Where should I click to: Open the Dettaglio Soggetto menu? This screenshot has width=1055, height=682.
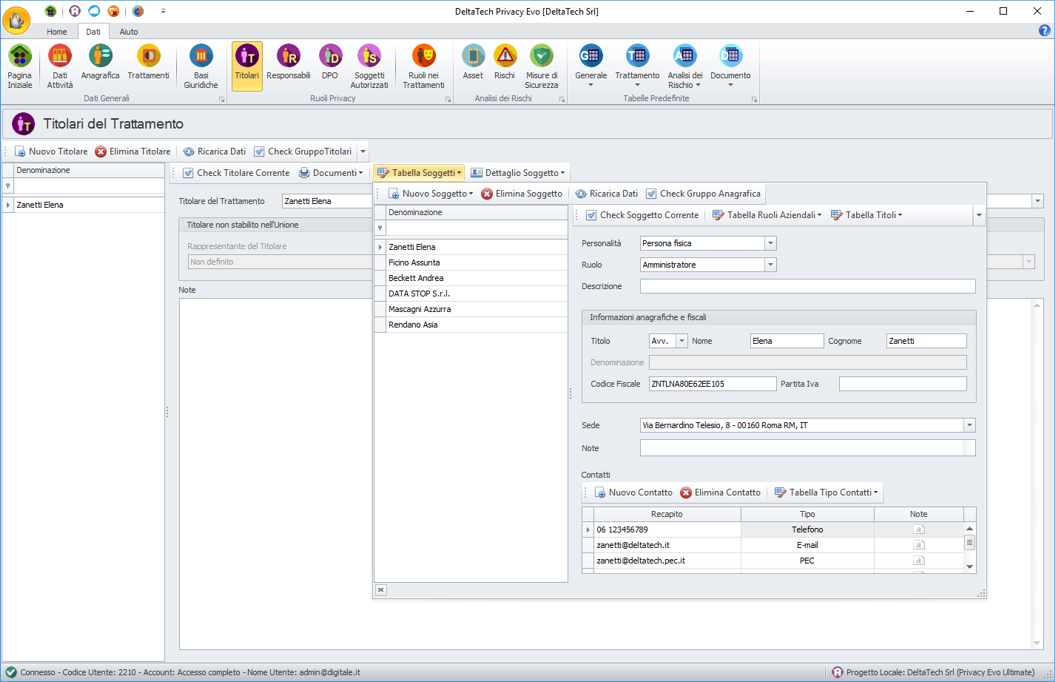(x=517, y=173)
